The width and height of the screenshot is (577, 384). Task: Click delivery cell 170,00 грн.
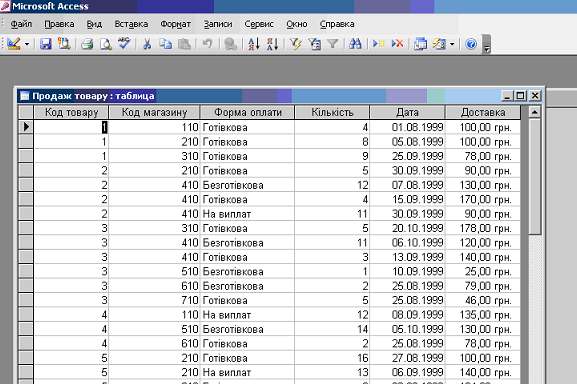(483, 199)
